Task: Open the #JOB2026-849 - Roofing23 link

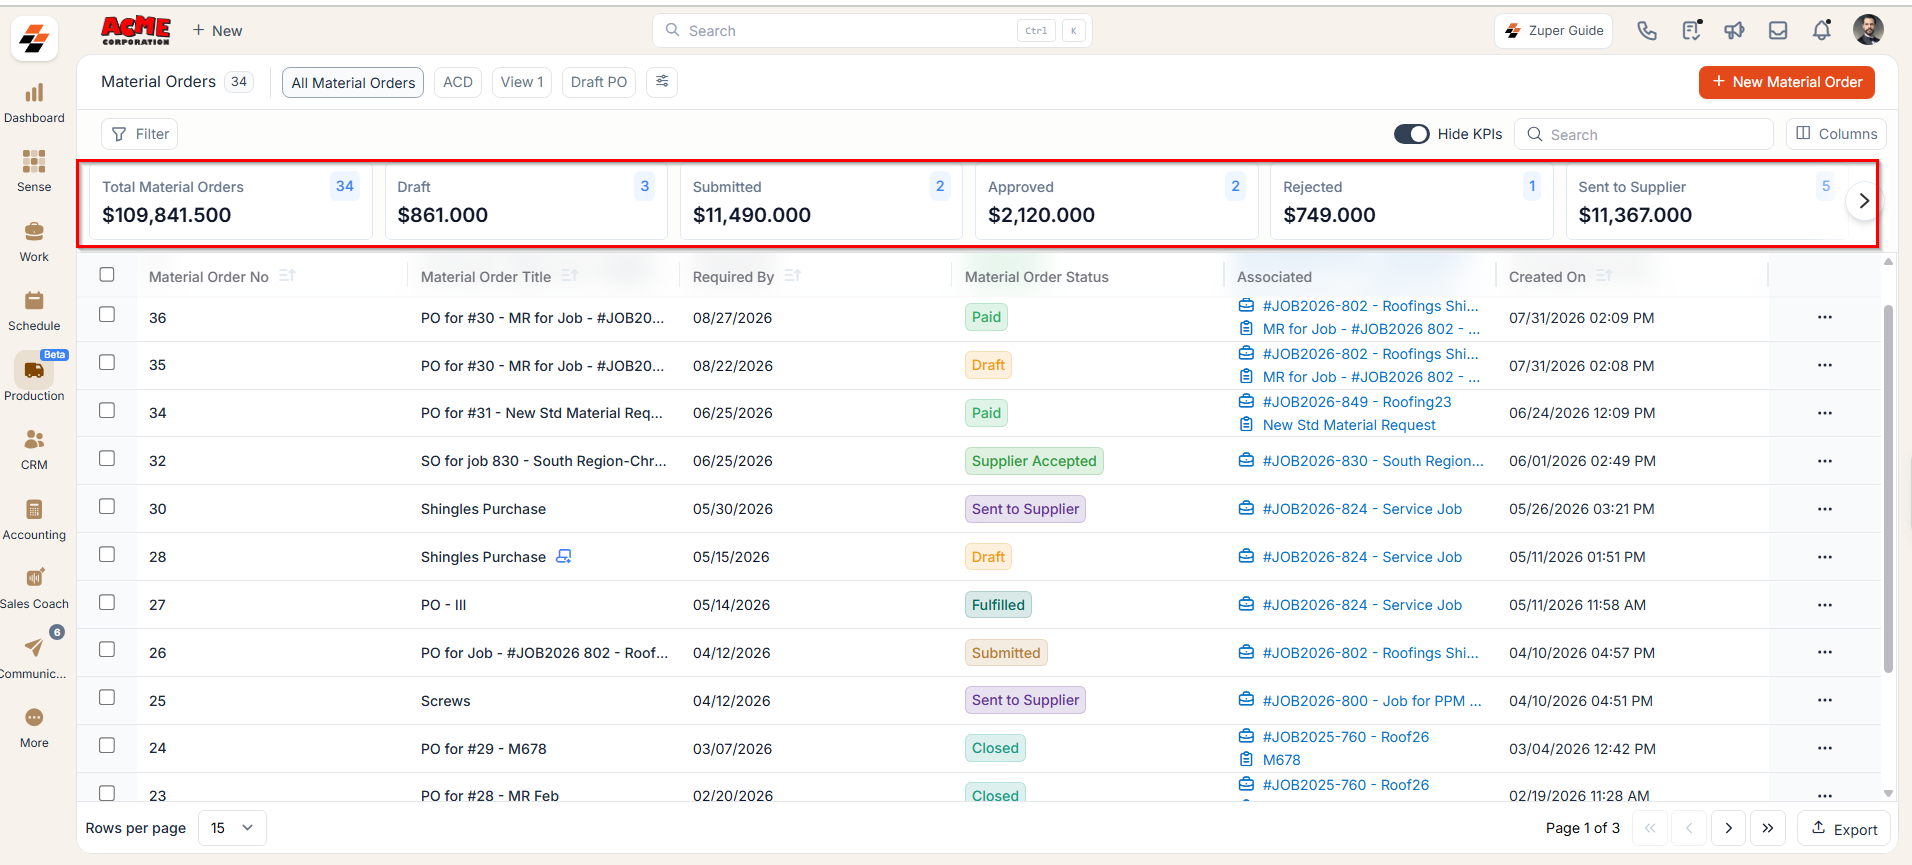Action: [1356, 402]
